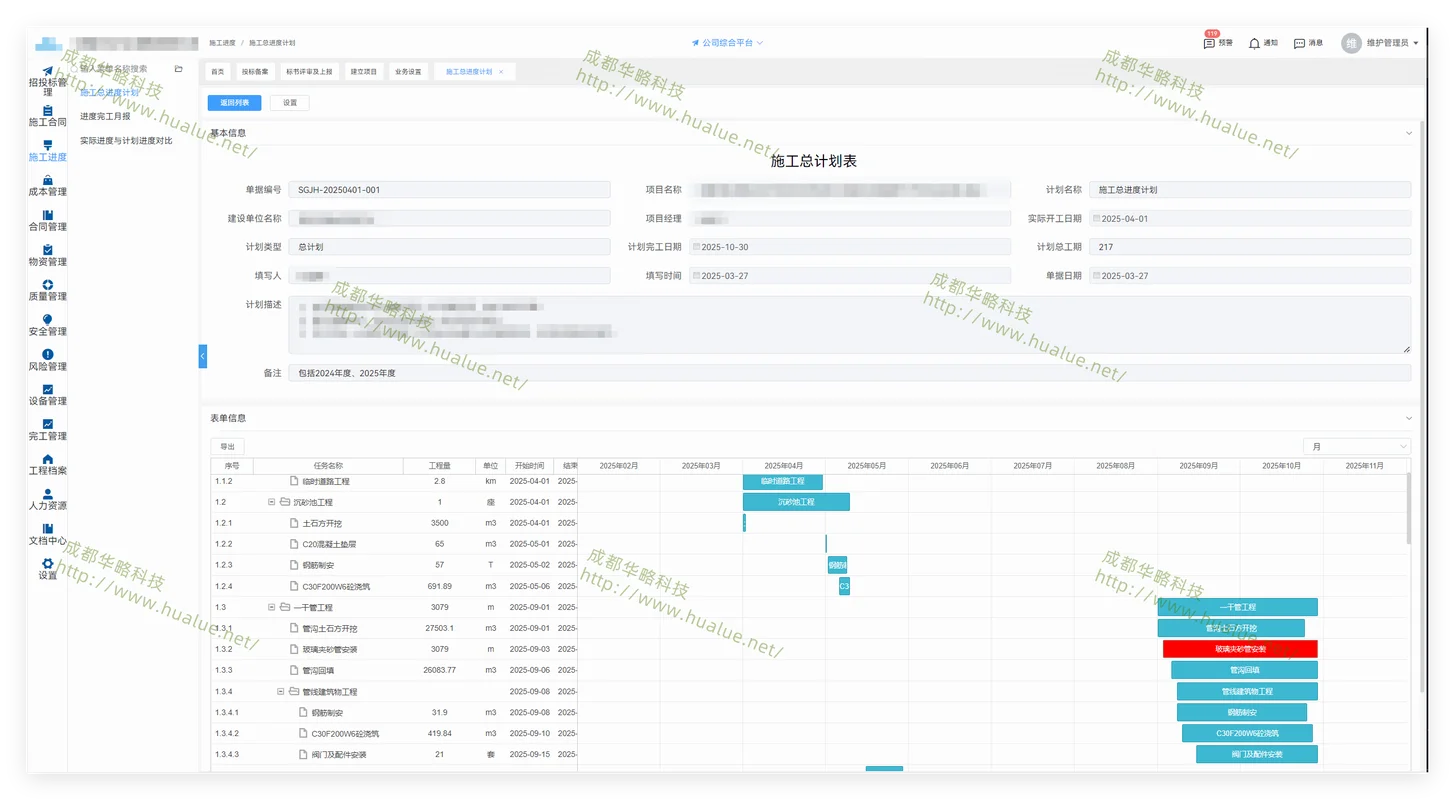Open 施工合同 module in sidebar
This screenshot has height=800, width=1456.
pyautogui.click(x=47, y=116)
